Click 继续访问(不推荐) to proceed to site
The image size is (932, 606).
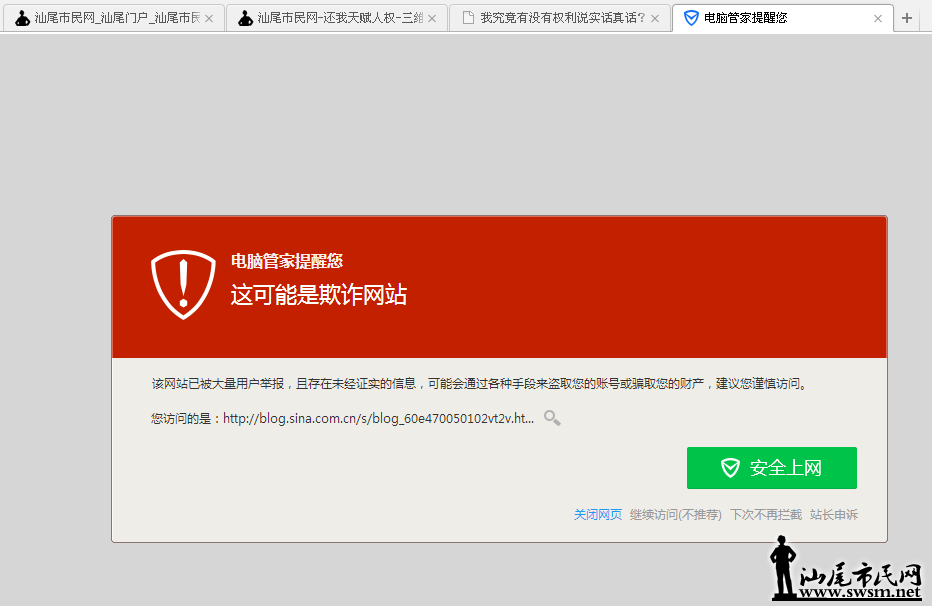[x=676, y=514]
